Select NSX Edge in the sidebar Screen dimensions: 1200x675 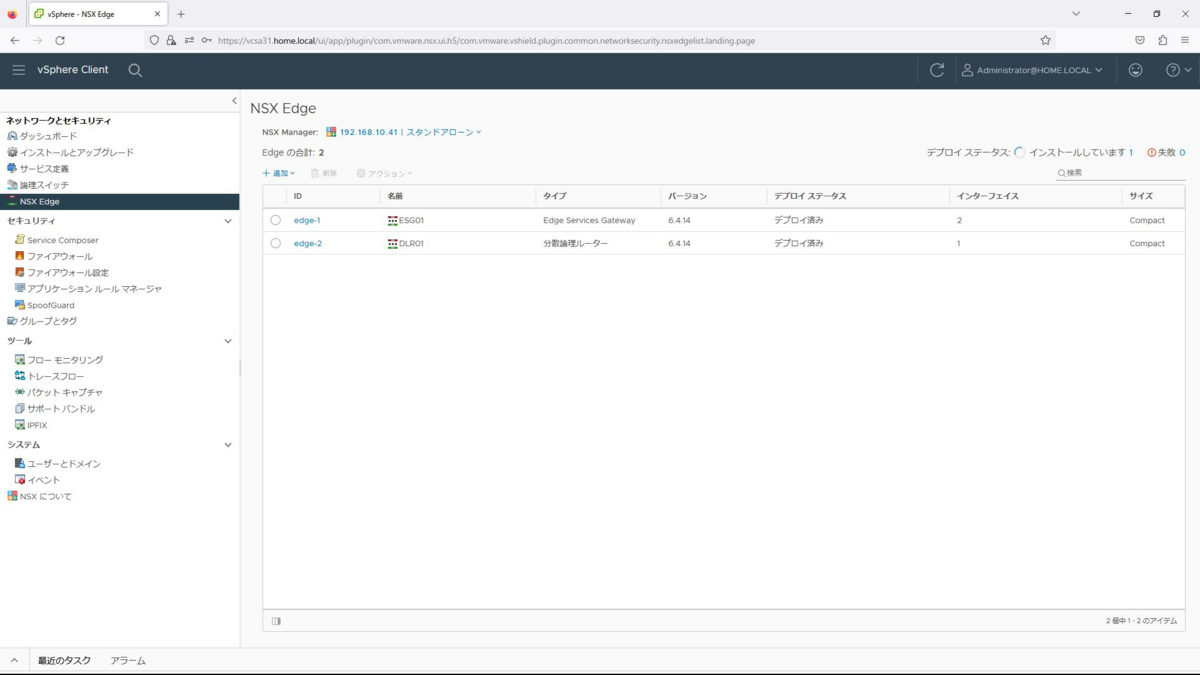pos(120,201)
